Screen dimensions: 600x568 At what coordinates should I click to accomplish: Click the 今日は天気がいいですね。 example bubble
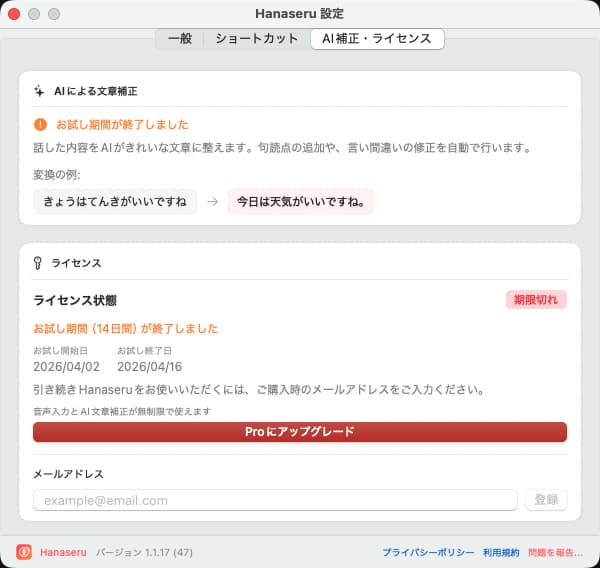click(x=301, y=201)
